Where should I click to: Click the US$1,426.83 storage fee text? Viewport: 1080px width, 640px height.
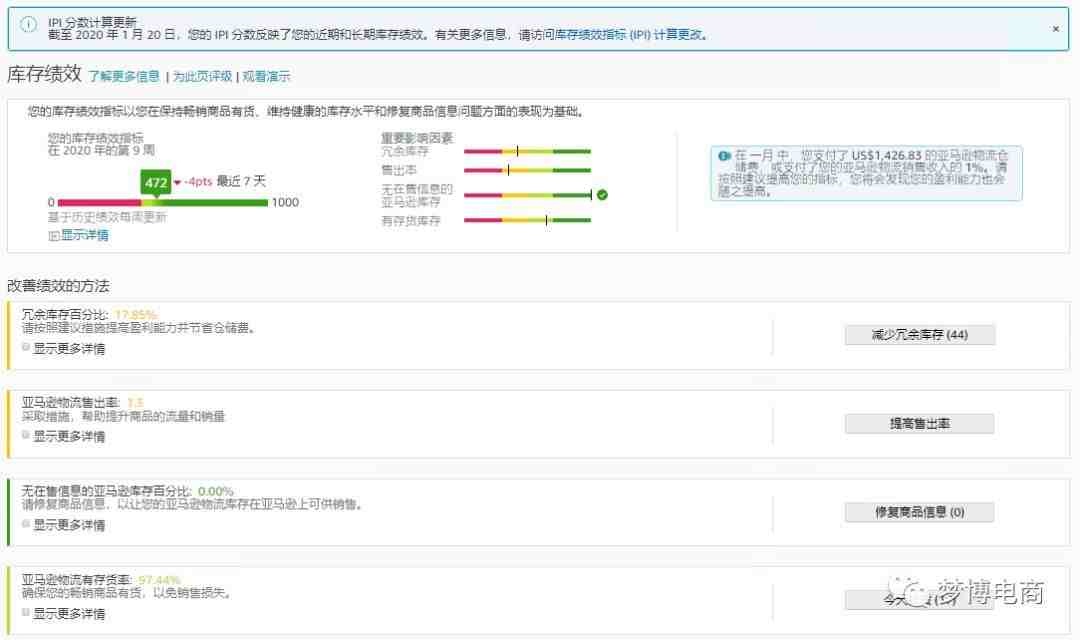(886, 156)
